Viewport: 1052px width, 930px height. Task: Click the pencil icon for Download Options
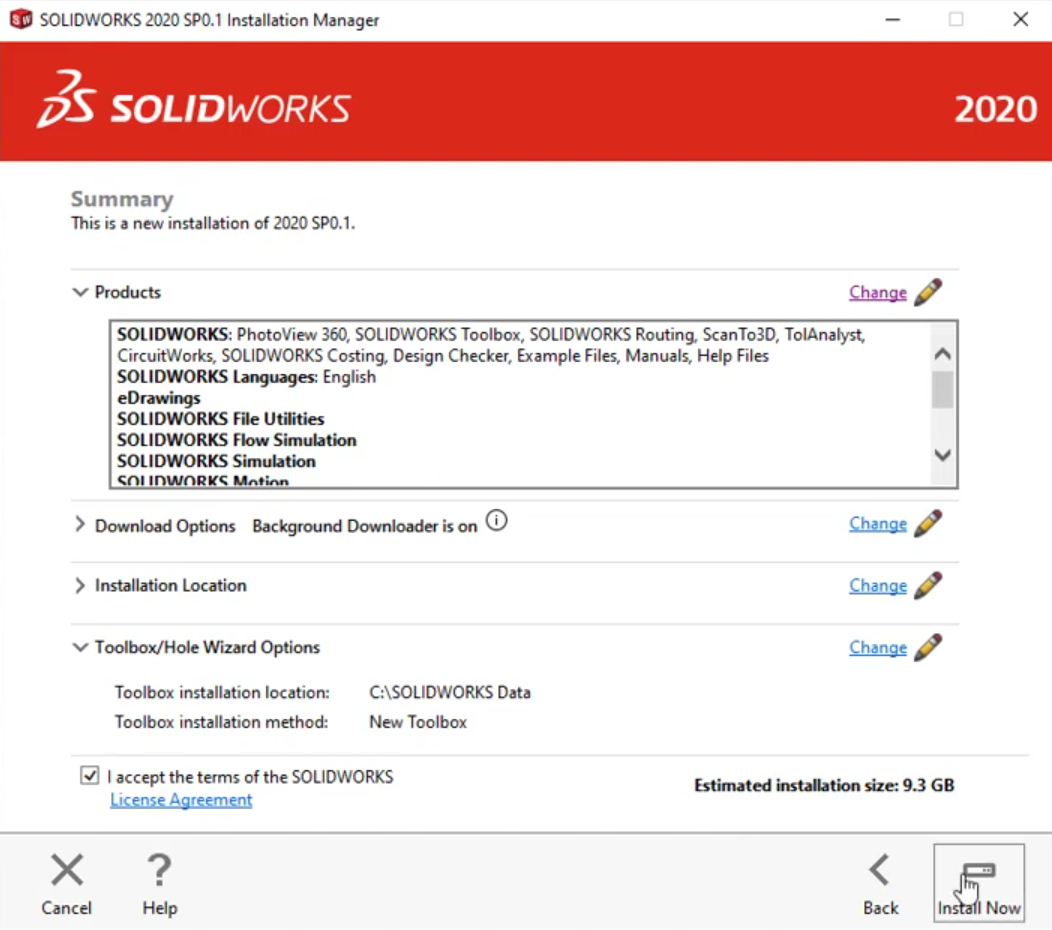(x=927, y=524)
